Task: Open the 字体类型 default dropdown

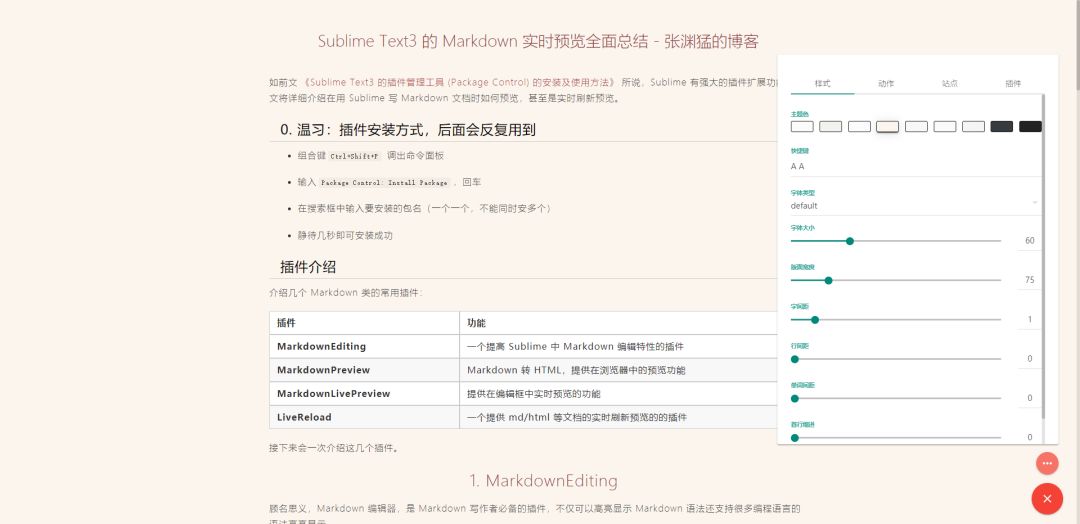Action: click(915, 205)
